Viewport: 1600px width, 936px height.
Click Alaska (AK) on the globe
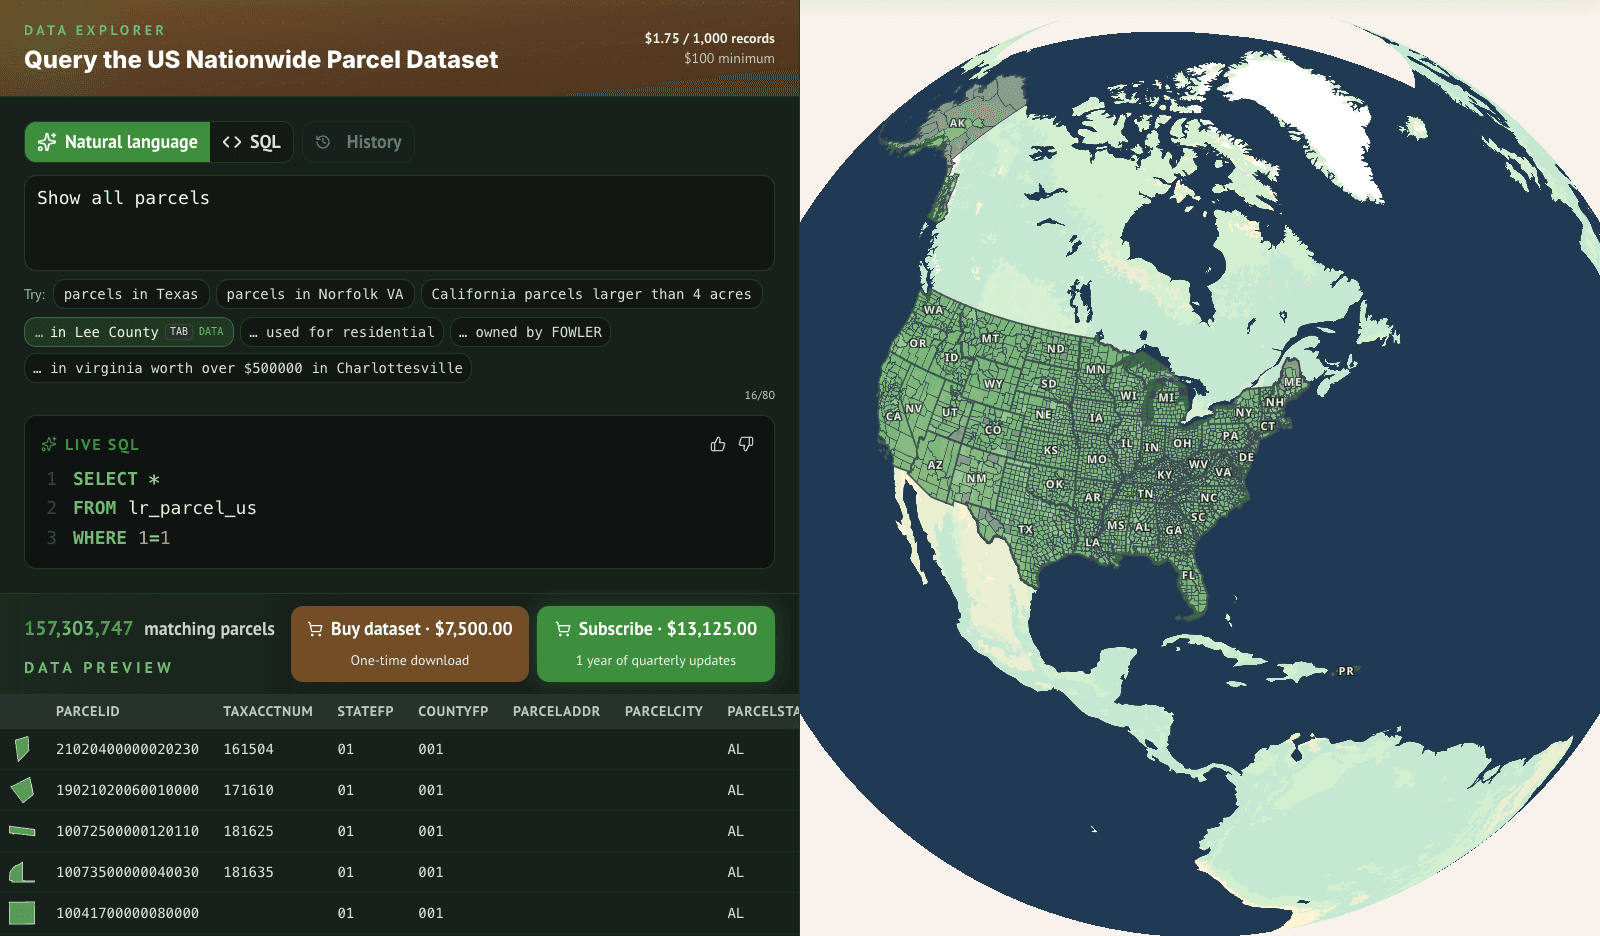pyautogui.click(x=958, y=123)
